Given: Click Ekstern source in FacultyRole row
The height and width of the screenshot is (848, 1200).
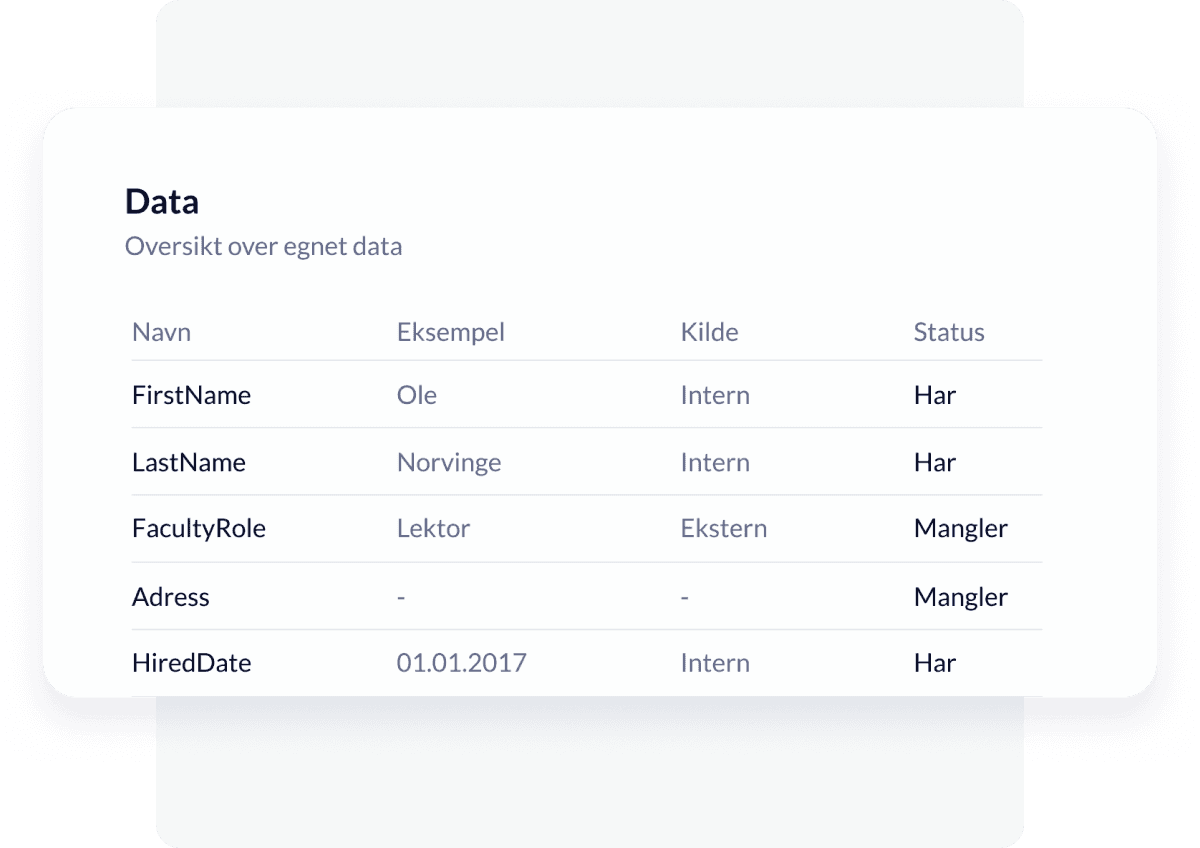Looking at the screenshot, I should point(723,529).
